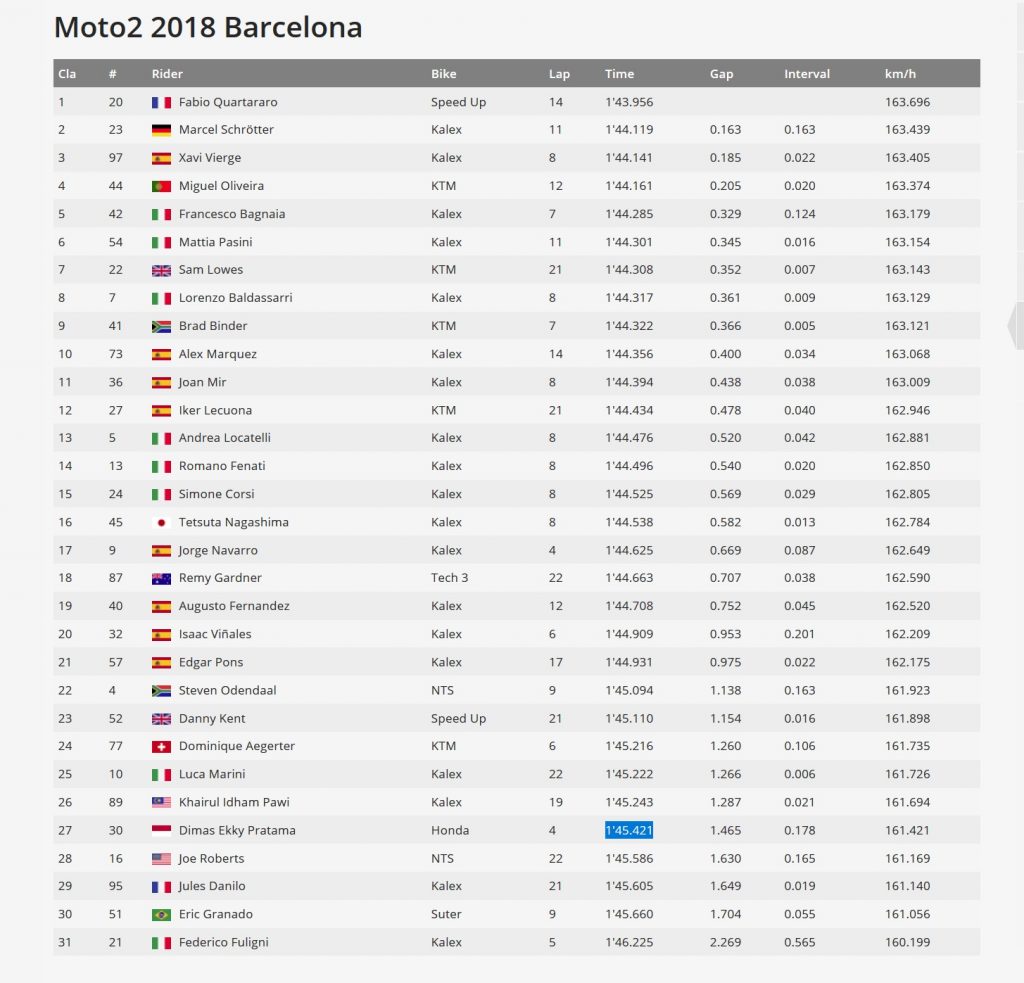The image size is (1024, 983).
Task: Click the British flag beside Sam Lowes
Action: [161, 270]
